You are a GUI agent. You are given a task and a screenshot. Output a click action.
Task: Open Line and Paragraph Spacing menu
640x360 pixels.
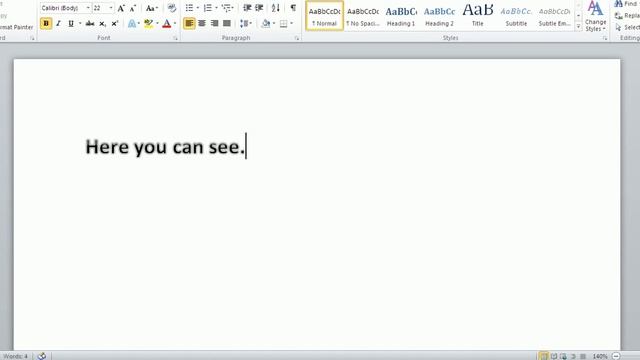[245, 24]
